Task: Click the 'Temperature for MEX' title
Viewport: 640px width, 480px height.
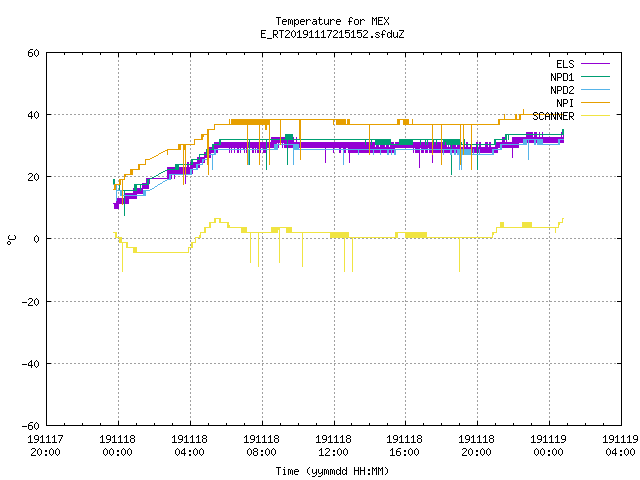Action: [332, 21]
